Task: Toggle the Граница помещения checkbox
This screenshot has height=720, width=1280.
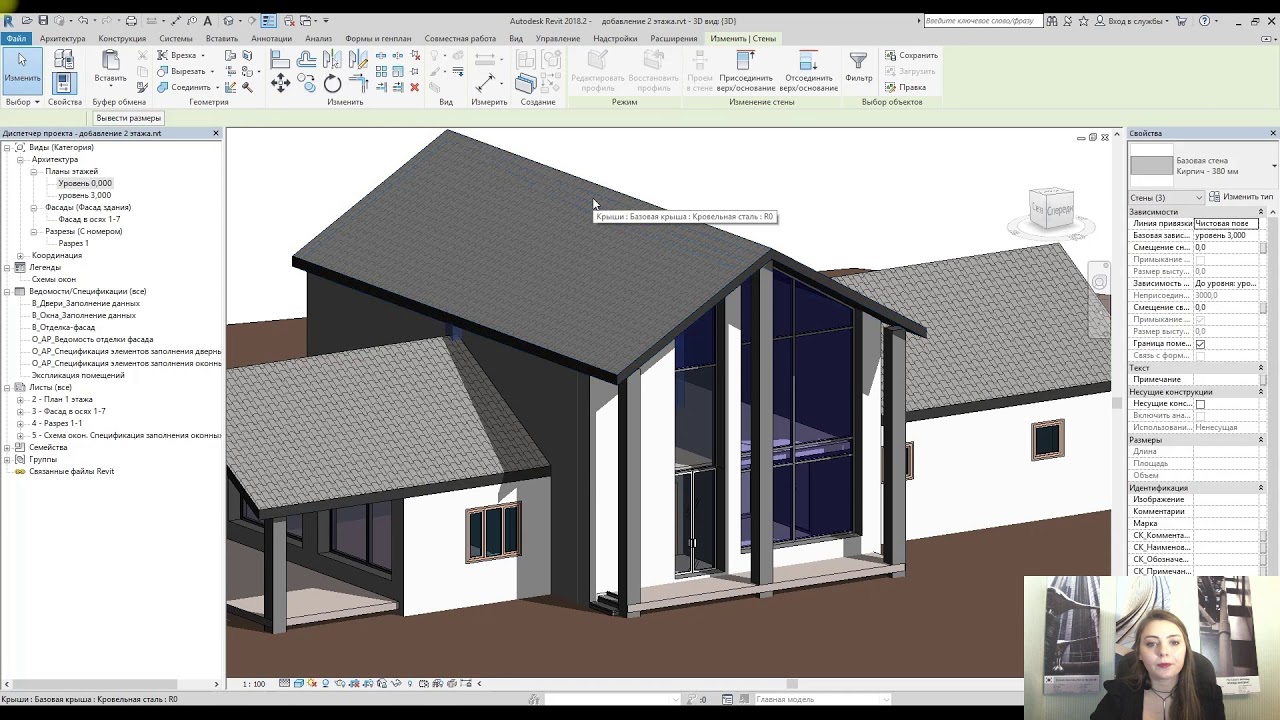Action: coord(1200,344)
